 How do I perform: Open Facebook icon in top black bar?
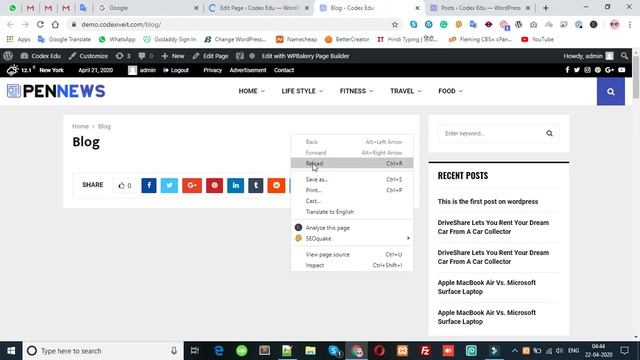pos(567,70)
